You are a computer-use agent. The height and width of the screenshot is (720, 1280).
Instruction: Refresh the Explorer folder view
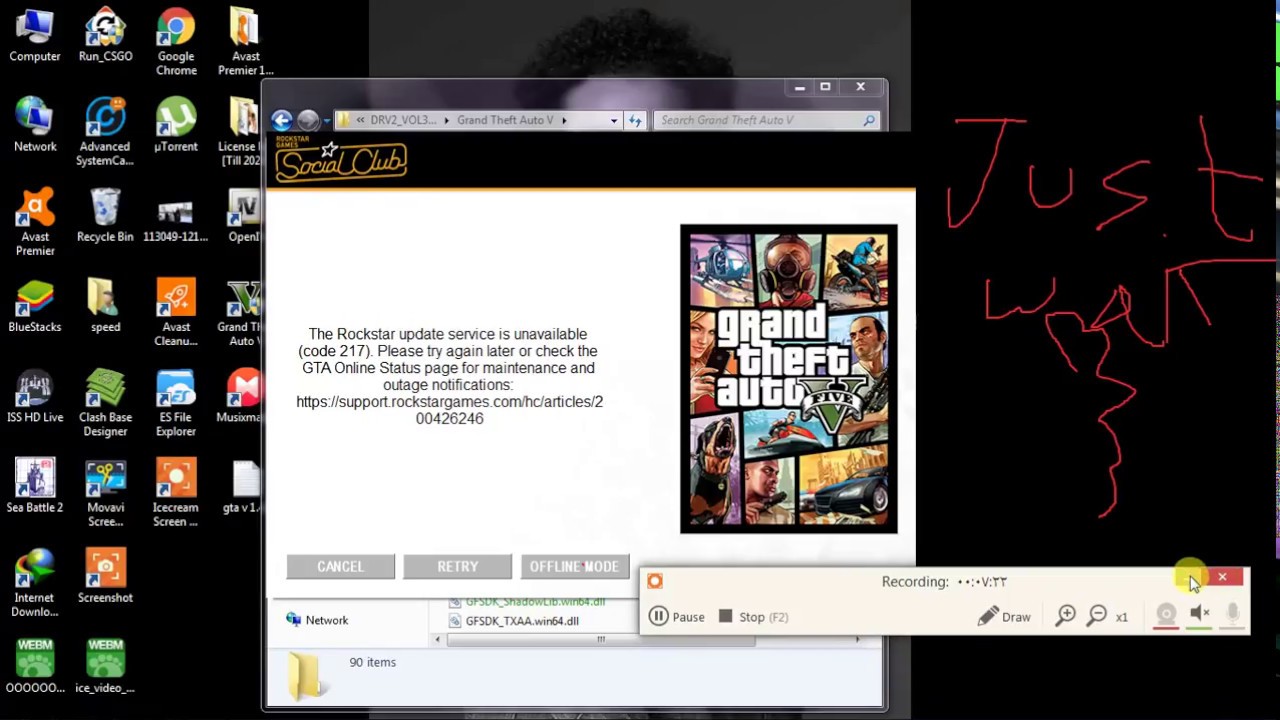coord(635,120)
